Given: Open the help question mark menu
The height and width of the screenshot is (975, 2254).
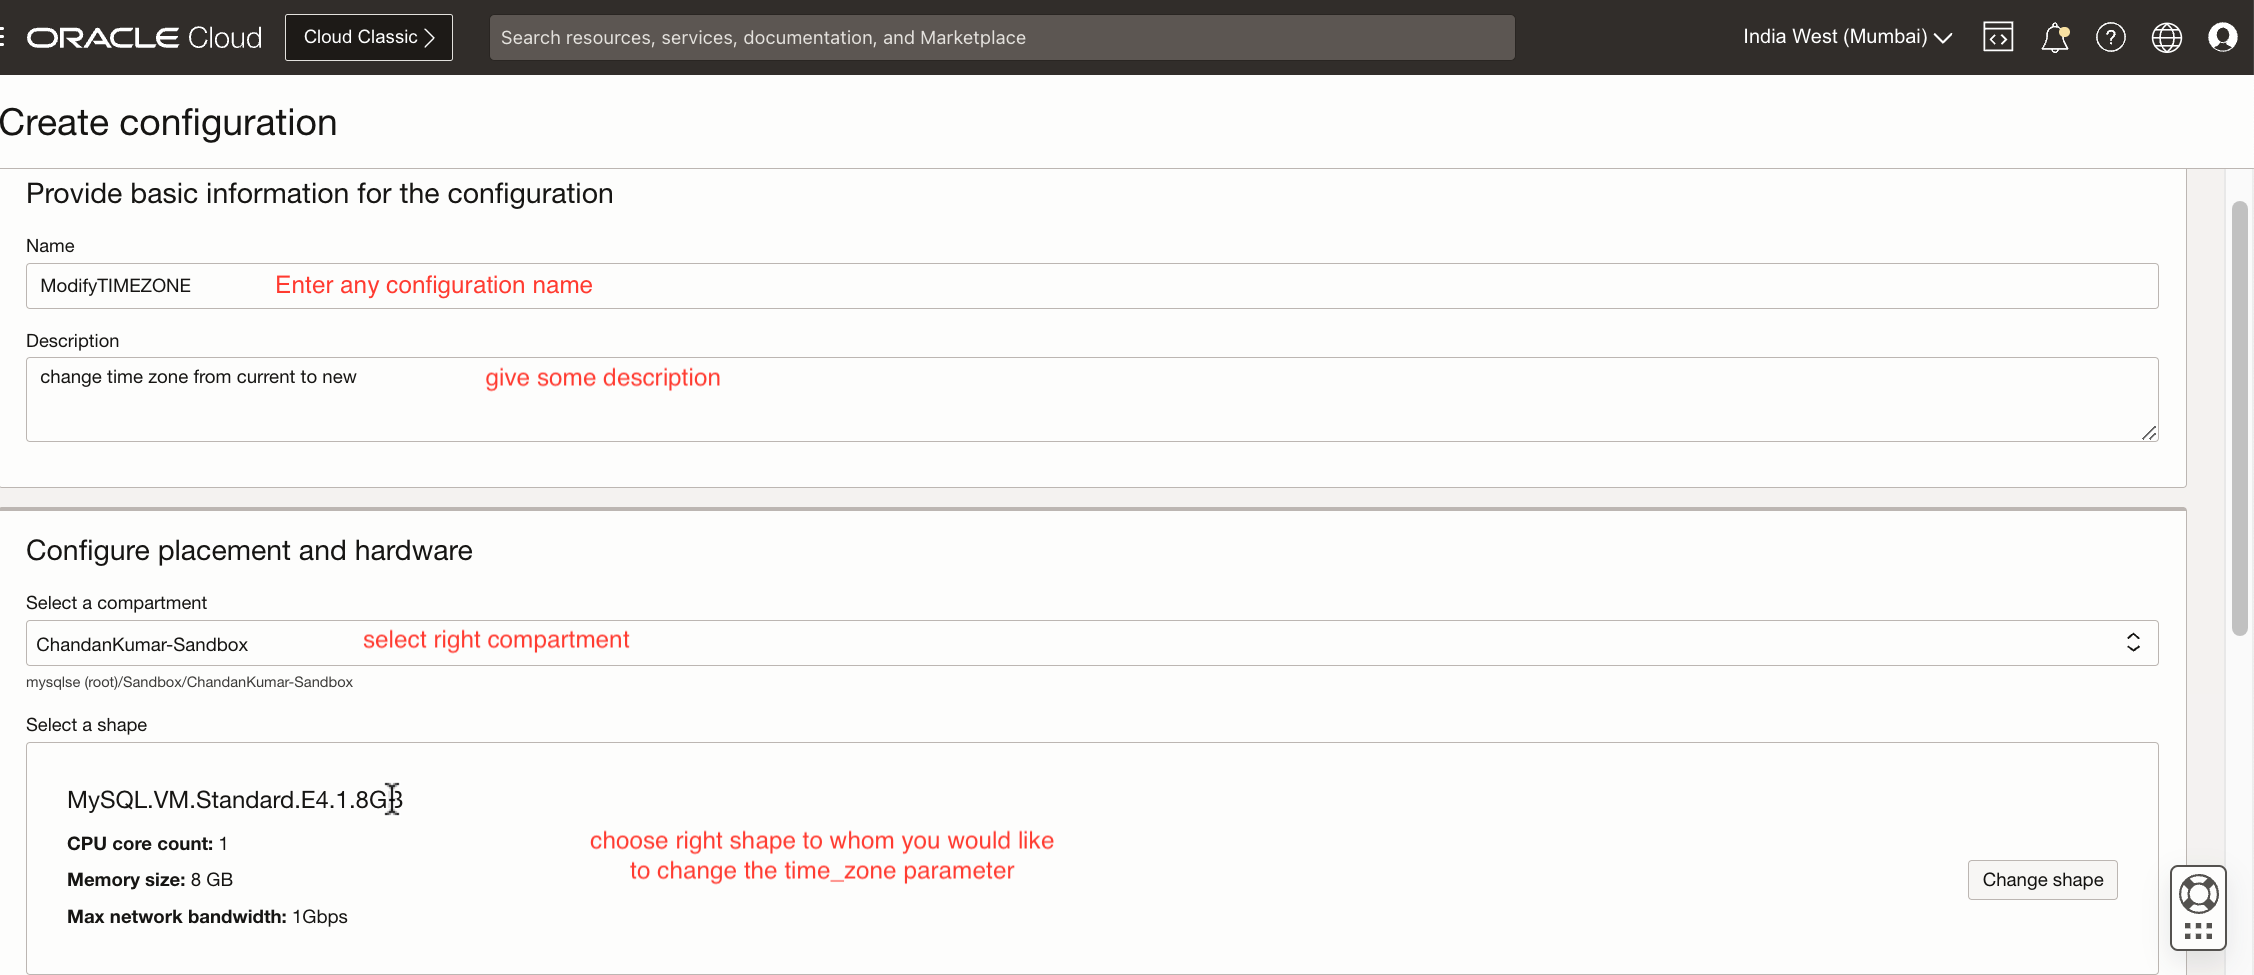Looking at the screenshot, I should [x=2111, y=37].
